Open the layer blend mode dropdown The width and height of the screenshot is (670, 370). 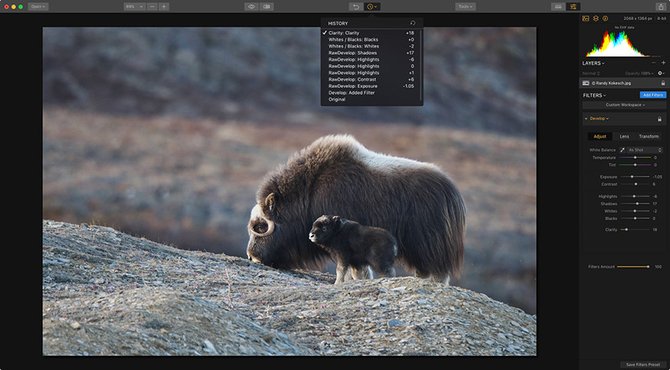591,73
